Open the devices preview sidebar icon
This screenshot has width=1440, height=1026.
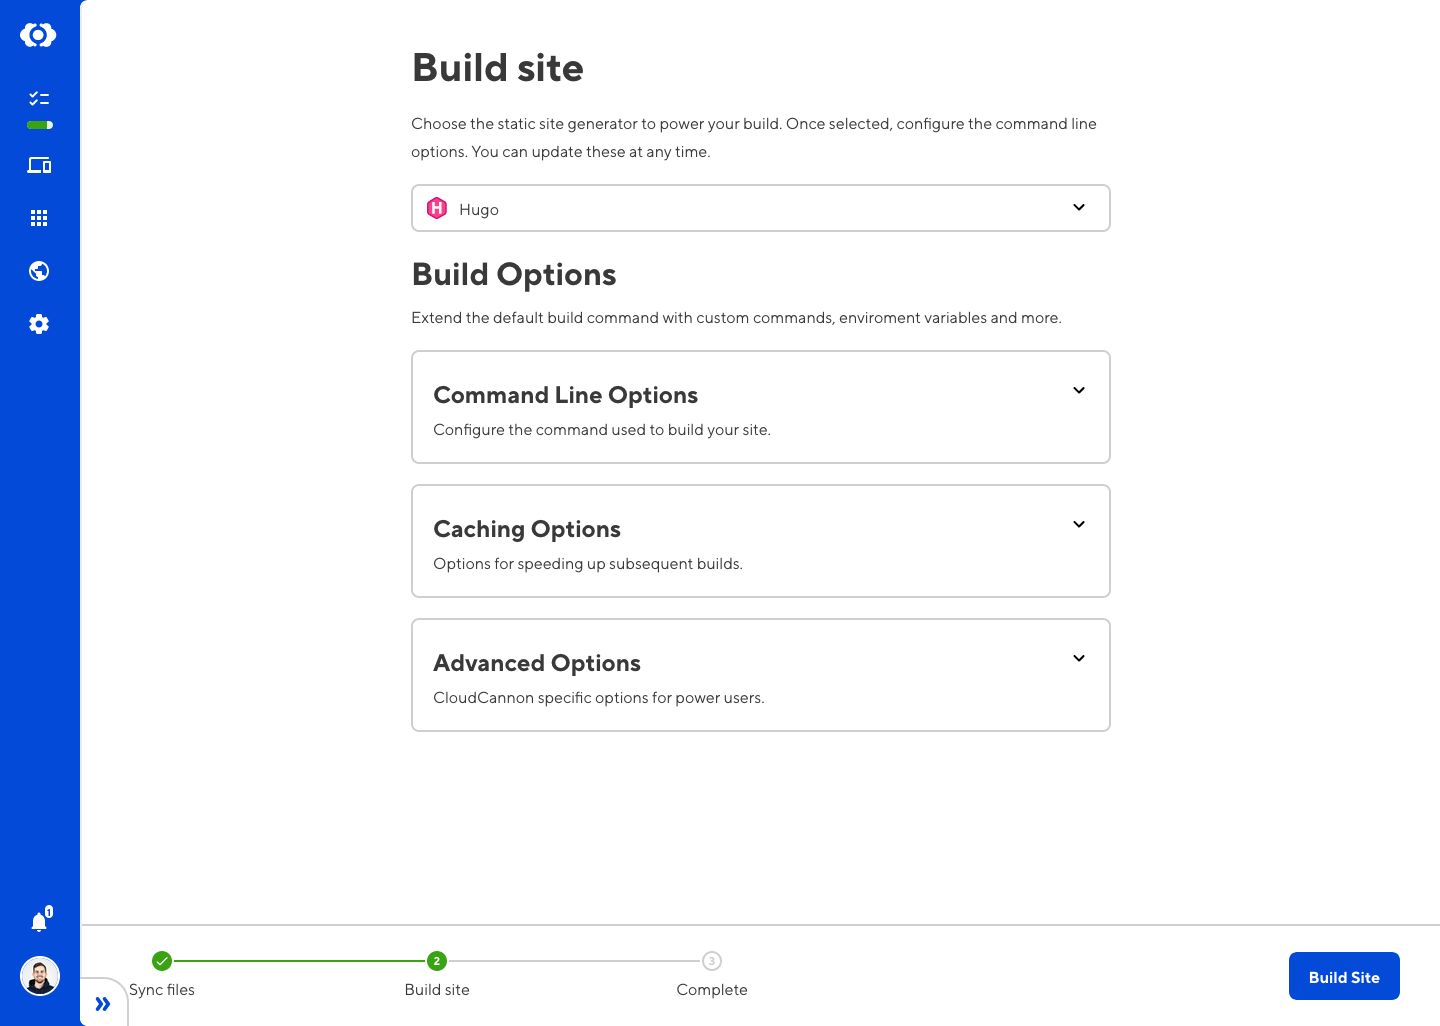[39, 166]
